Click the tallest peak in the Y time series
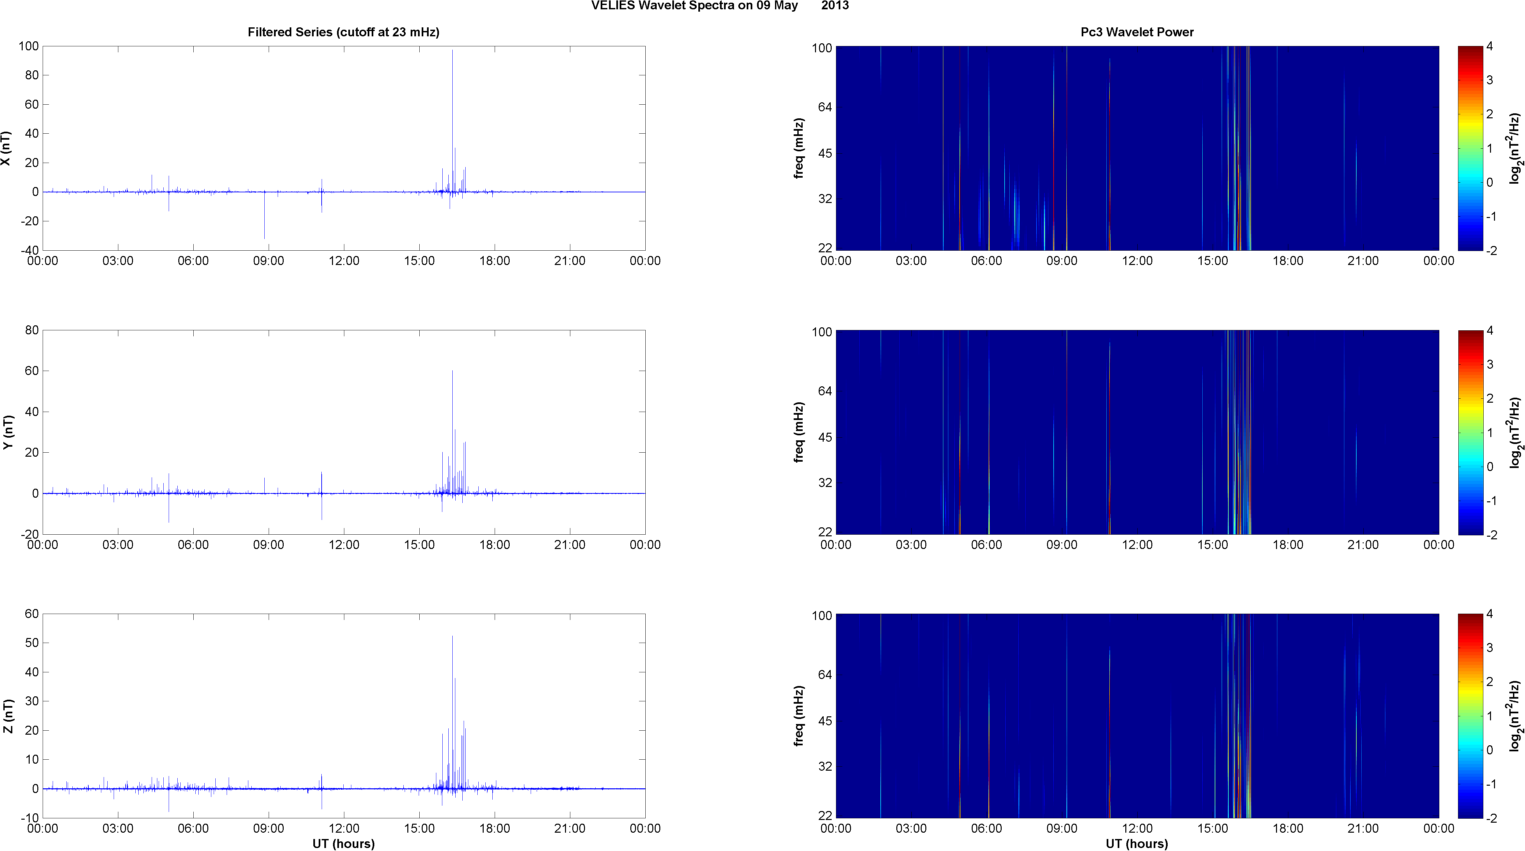Image resolution: width=1525 pixels, height=851 pixels. point(452,430)
